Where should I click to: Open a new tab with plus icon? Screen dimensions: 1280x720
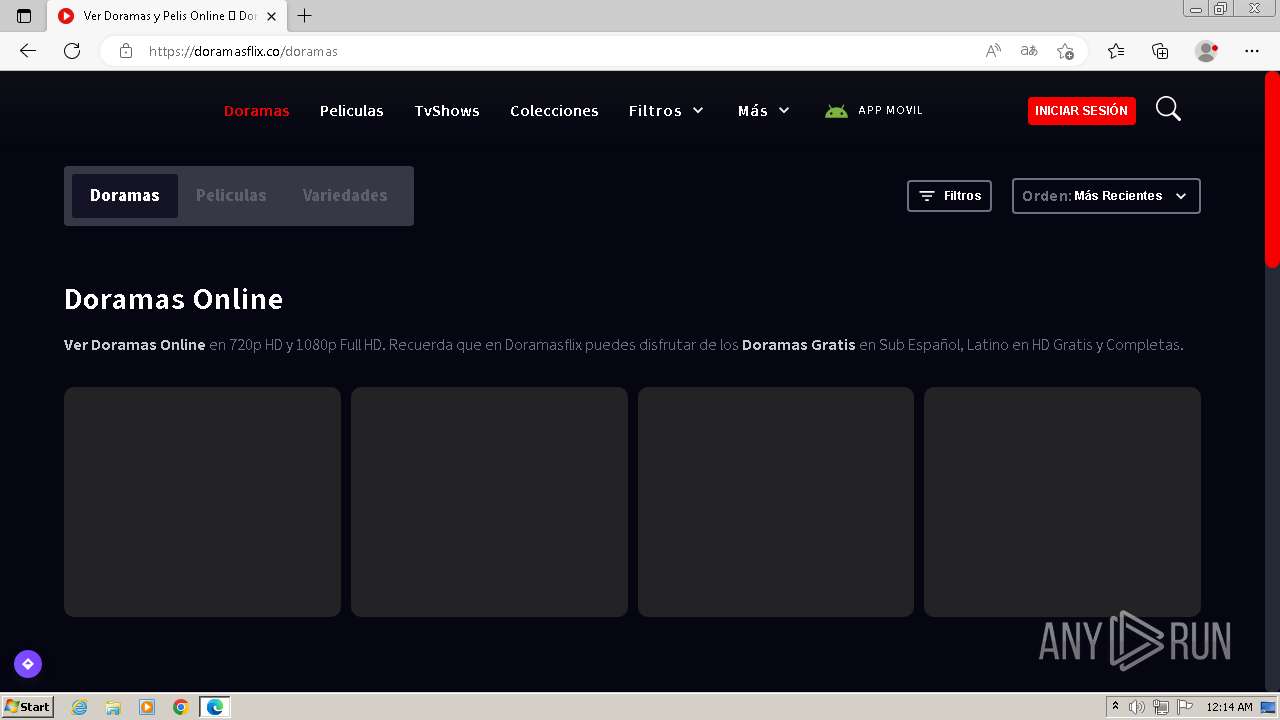click(305, 16)
